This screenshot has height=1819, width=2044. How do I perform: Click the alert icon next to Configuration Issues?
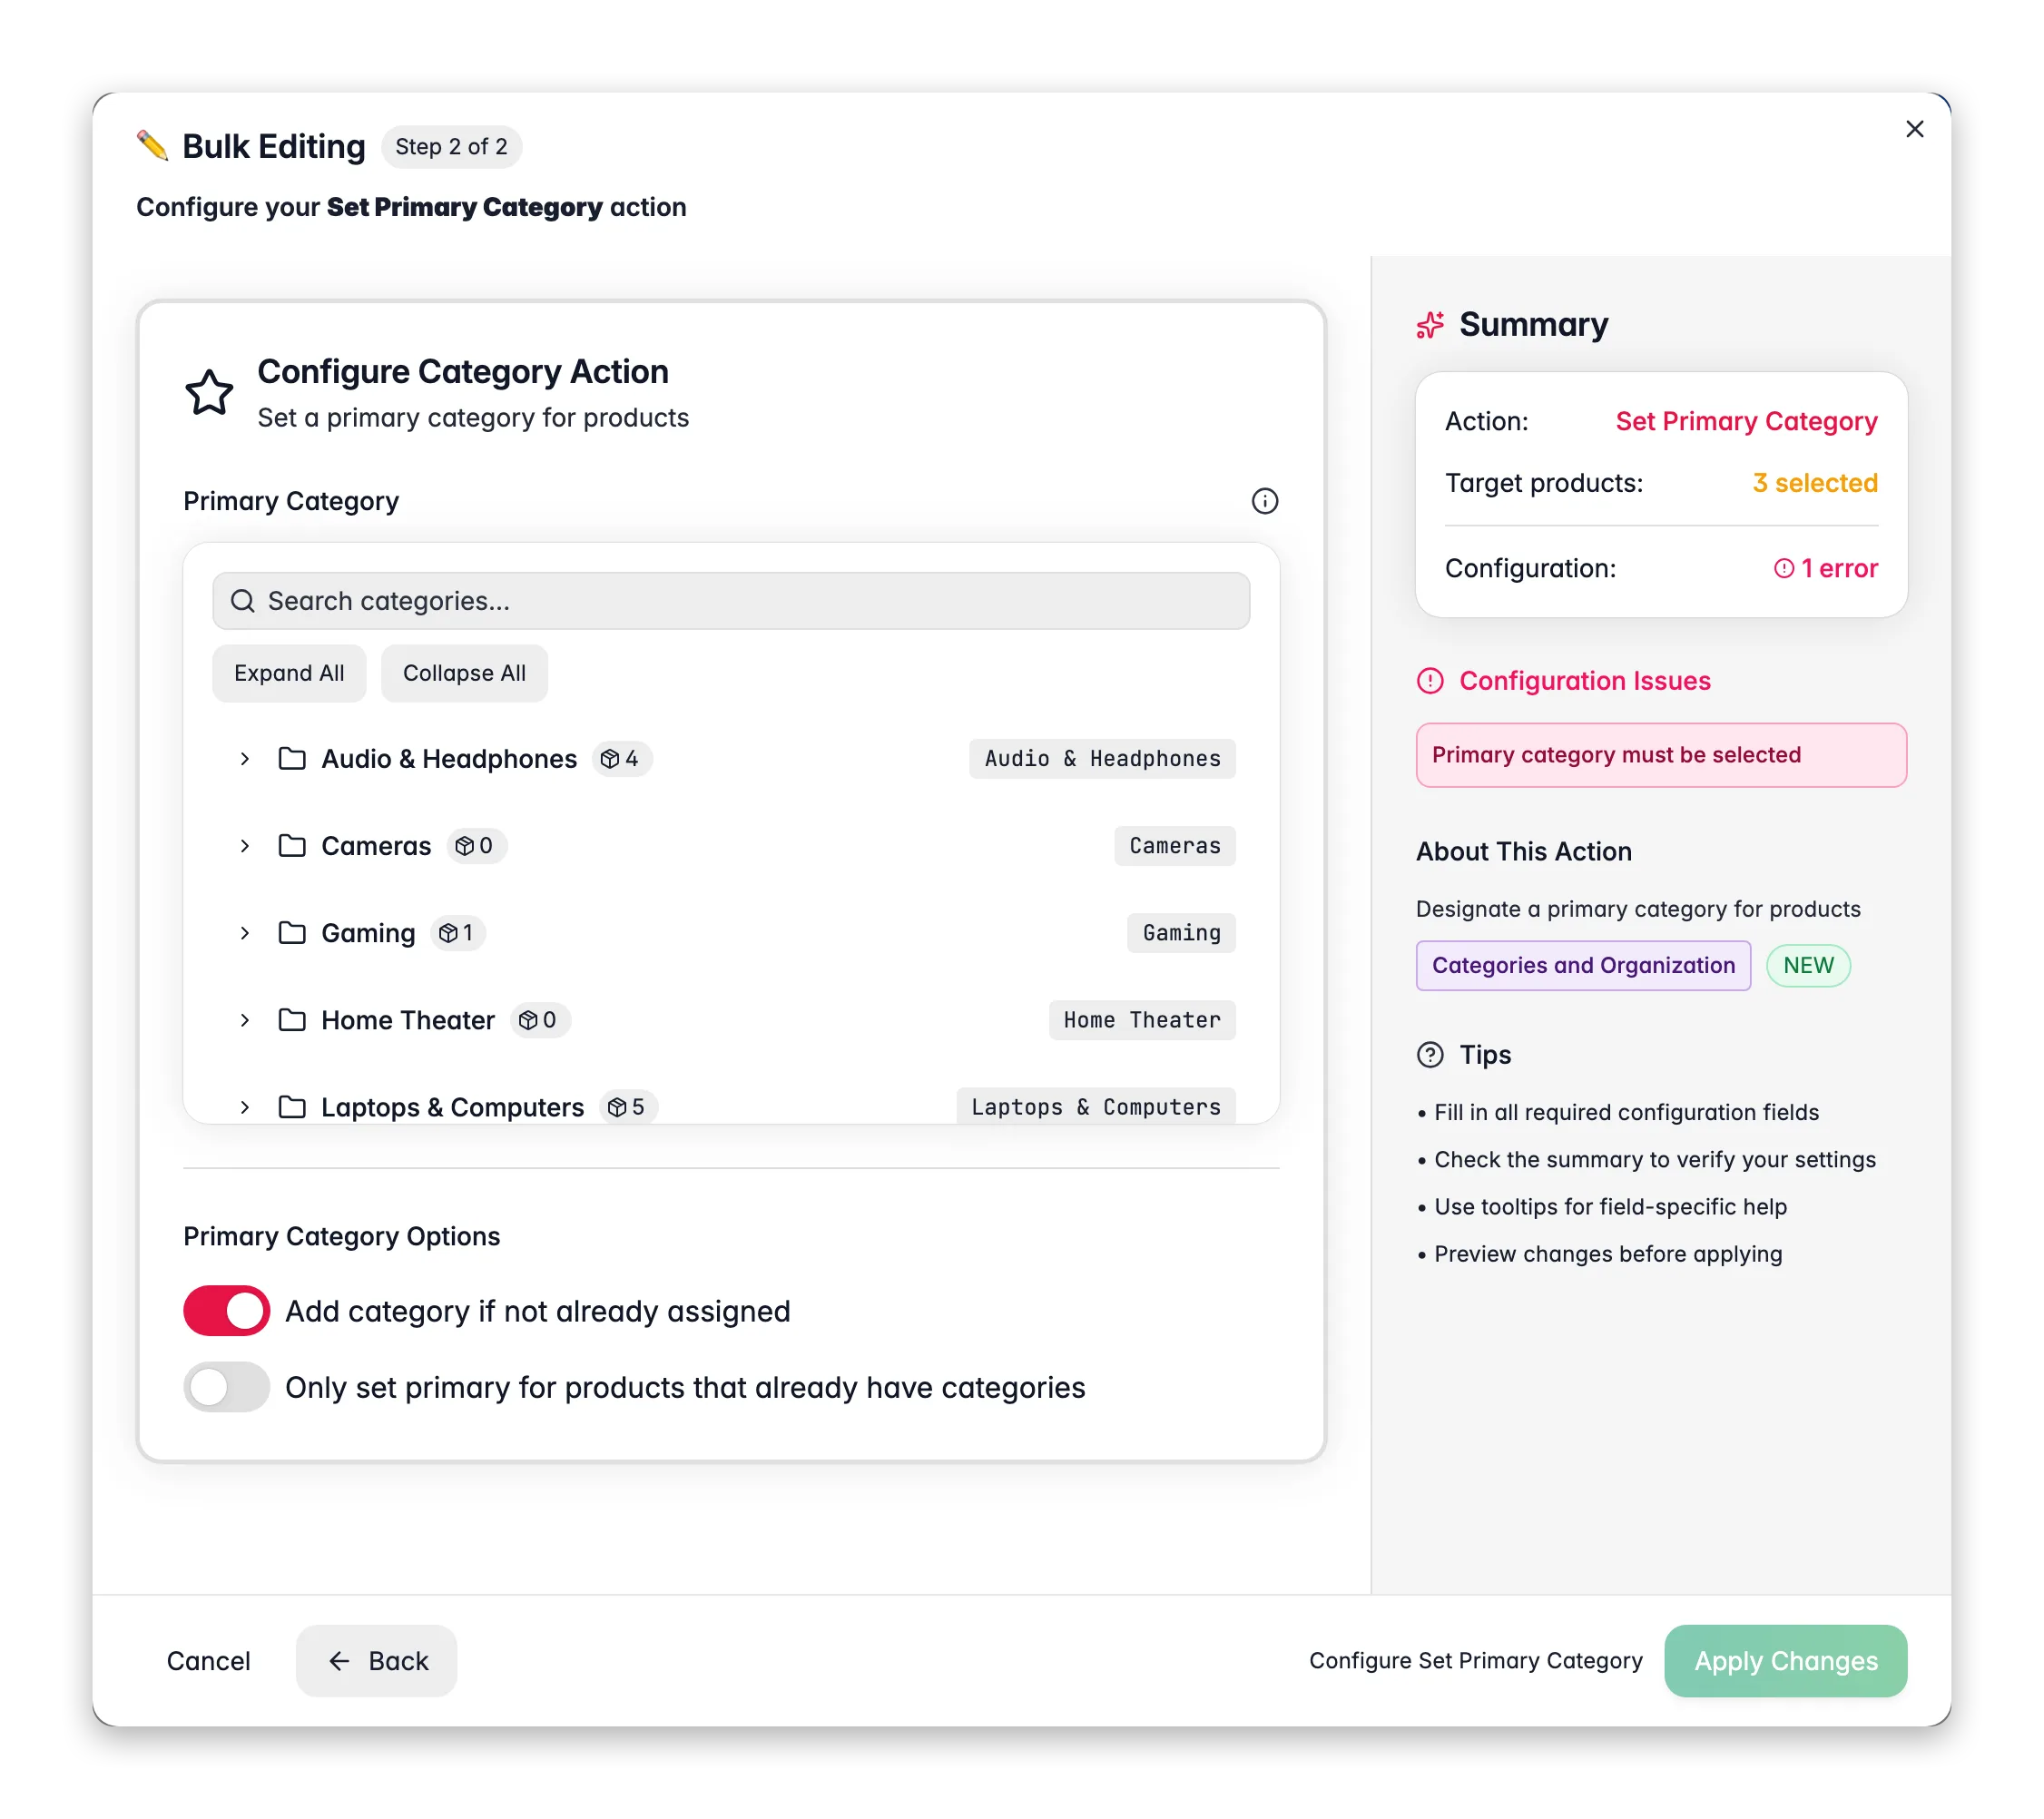pos(1430,681)
